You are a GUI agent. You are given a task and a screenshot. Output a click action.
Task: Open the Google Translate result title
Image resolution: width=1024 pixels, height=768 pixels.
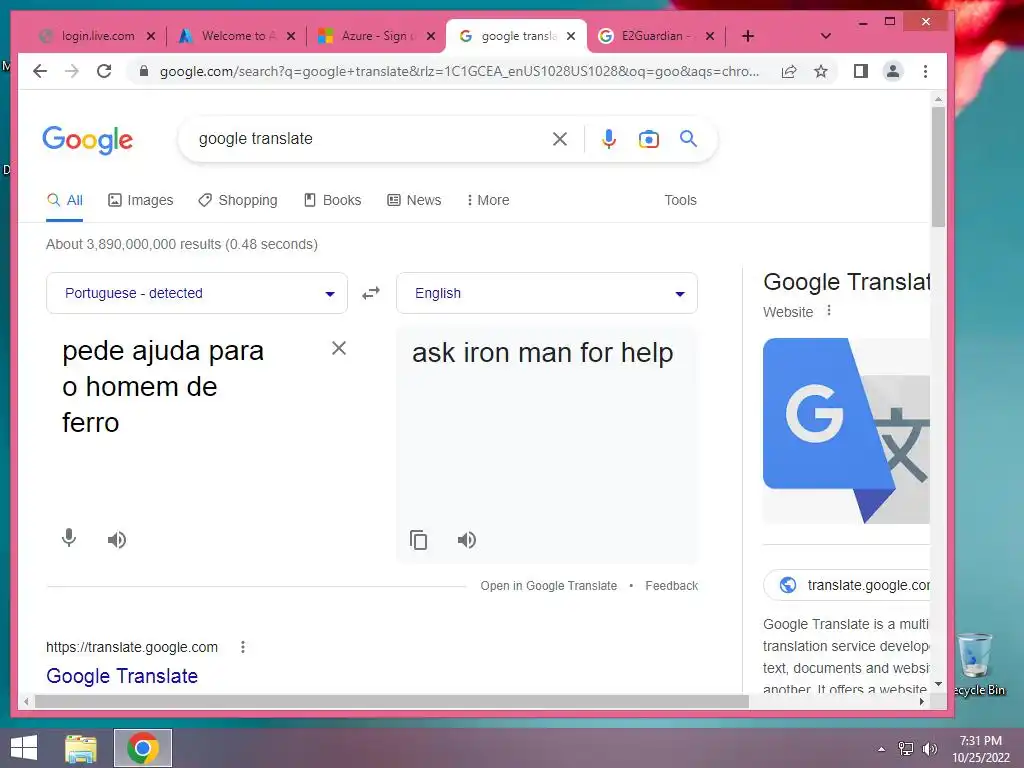121,676
